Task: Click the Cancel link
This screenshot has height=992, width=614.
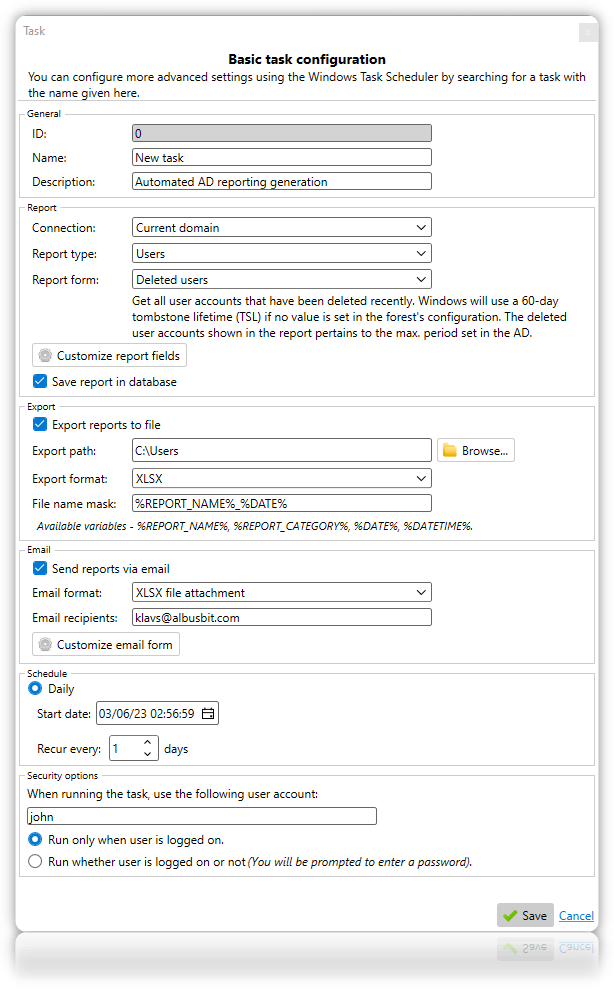Action: coord(576,915)
